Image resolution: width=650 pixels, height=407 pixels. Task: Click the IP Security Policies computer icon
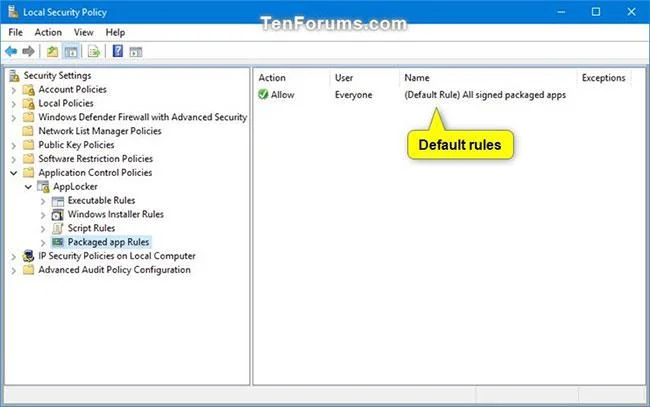coord(28,256)
